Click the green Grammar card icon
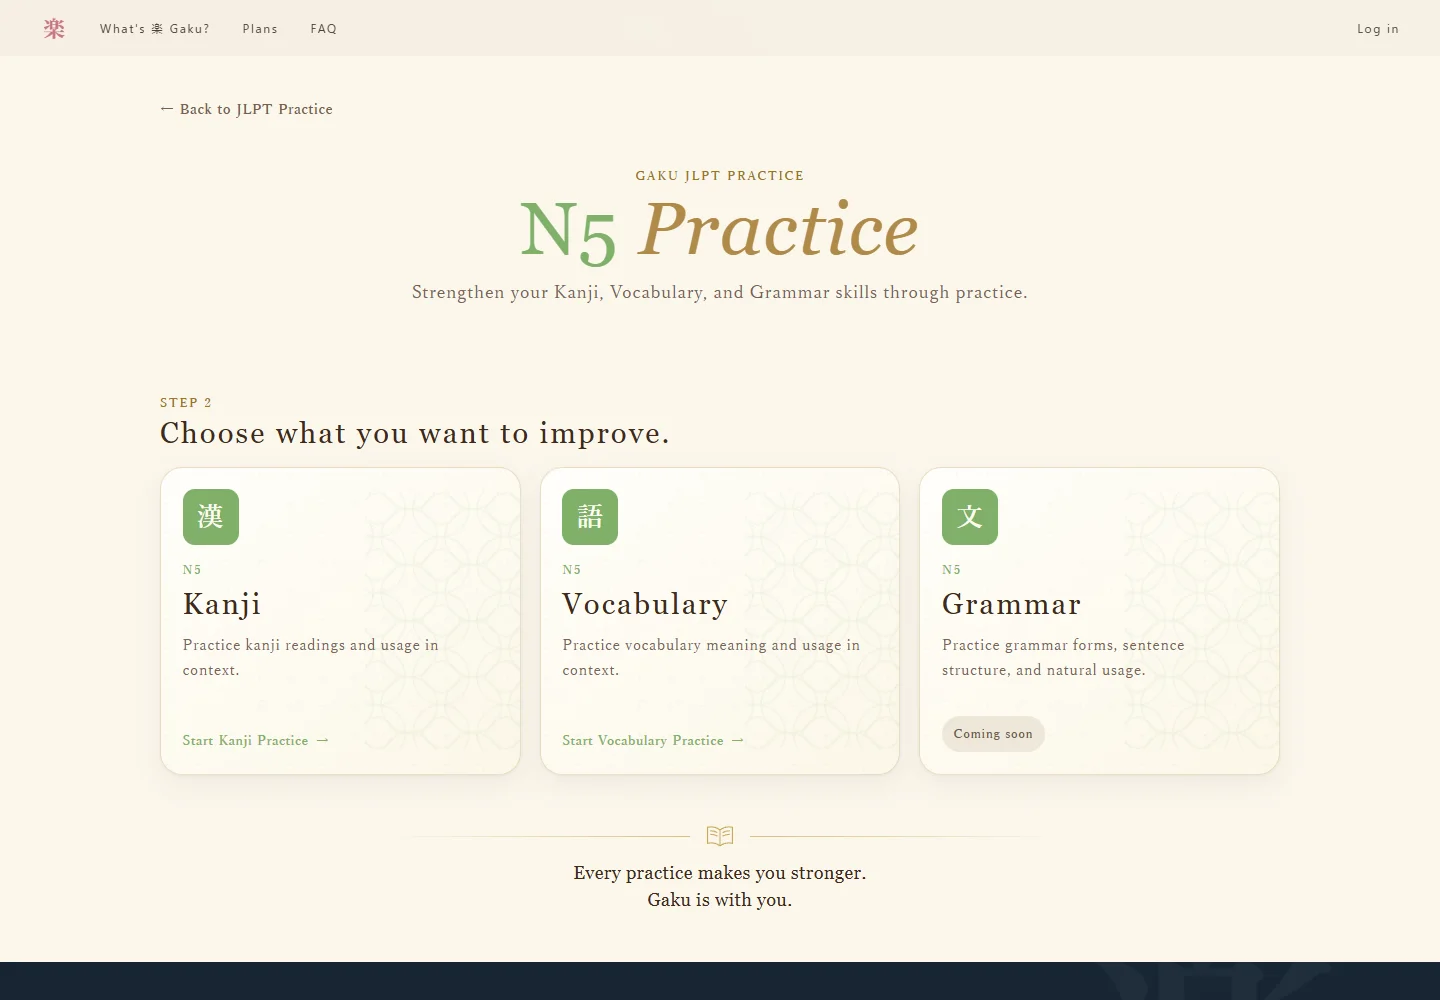The height and width of the screenshot is (1000, 1440). 970,517
